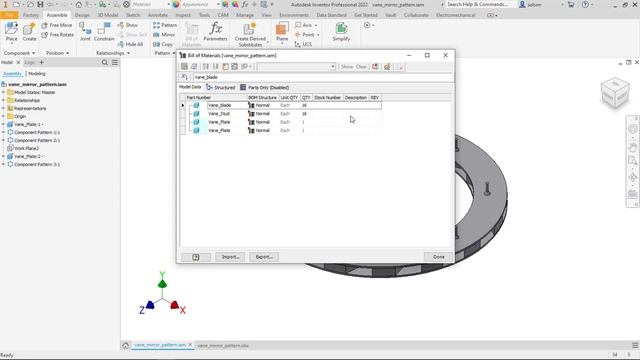Click add browser tab plus icon
The height and width of the screenshot is (360, 640).
[x=41, y=62]
